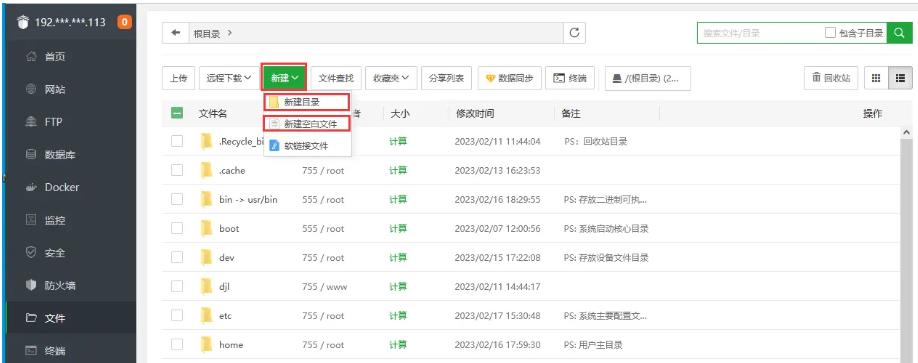Viewport: 918px width, 363px height.
Task: Click the 数据同步 button
Action: [x=509, y=78]
